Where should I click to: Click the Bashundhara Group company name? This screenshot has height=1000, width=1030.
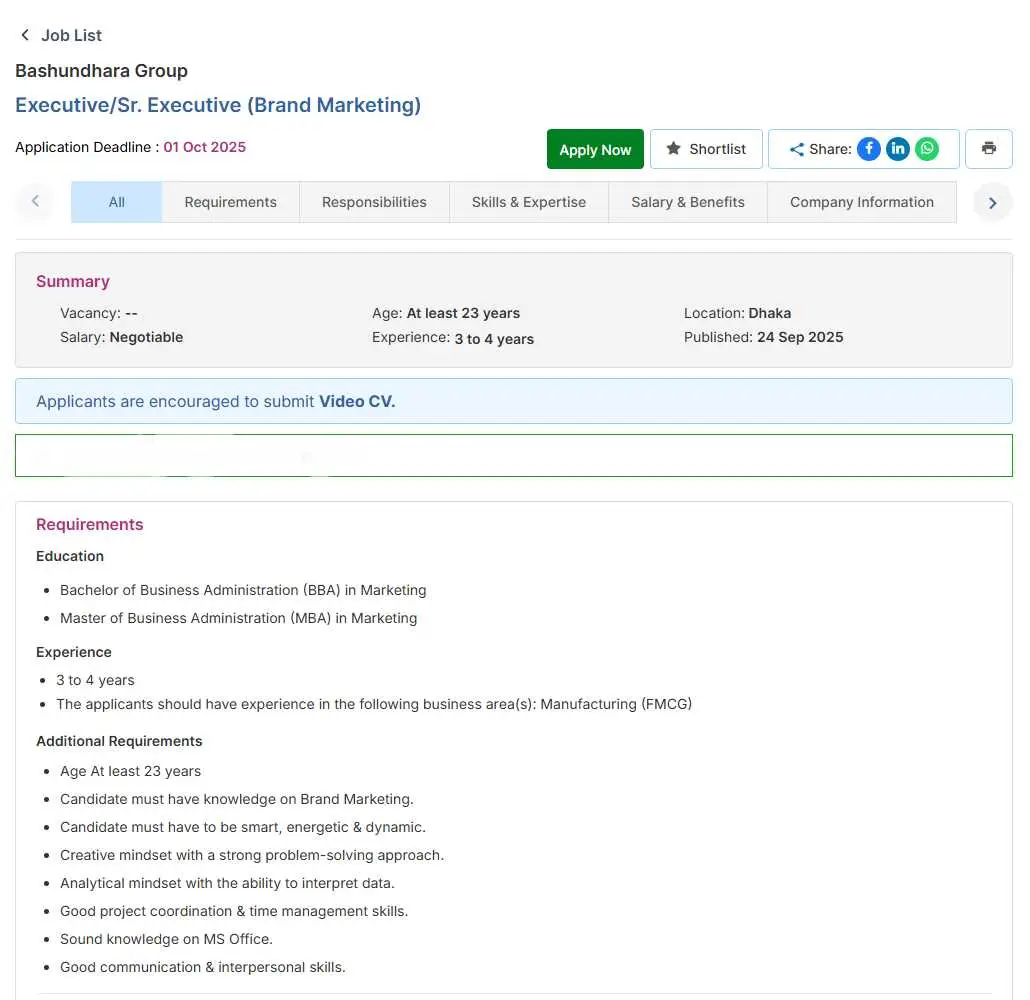(101, 71)
